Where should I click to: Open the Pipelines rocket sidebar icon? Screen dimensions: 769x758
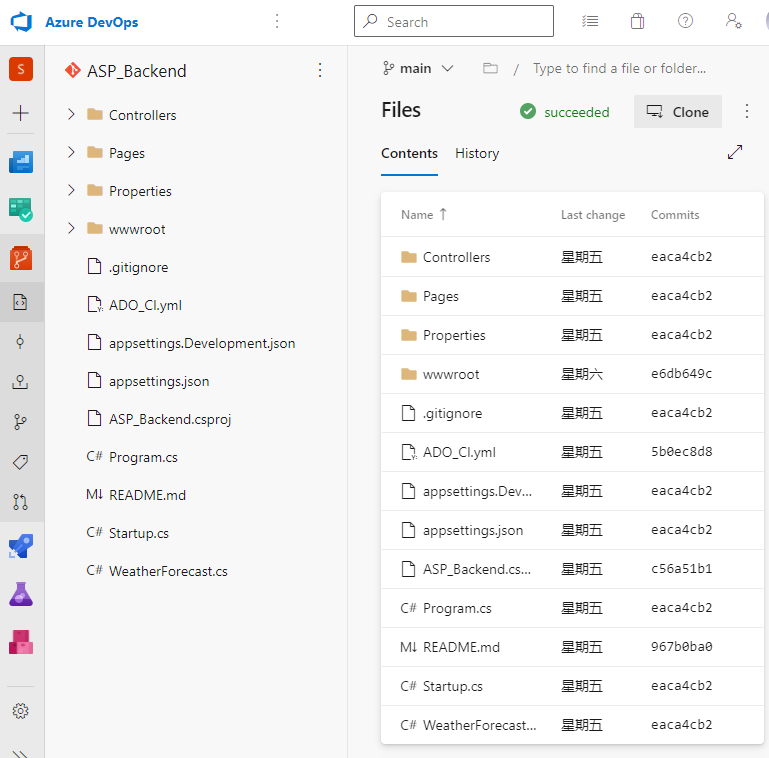21,546
